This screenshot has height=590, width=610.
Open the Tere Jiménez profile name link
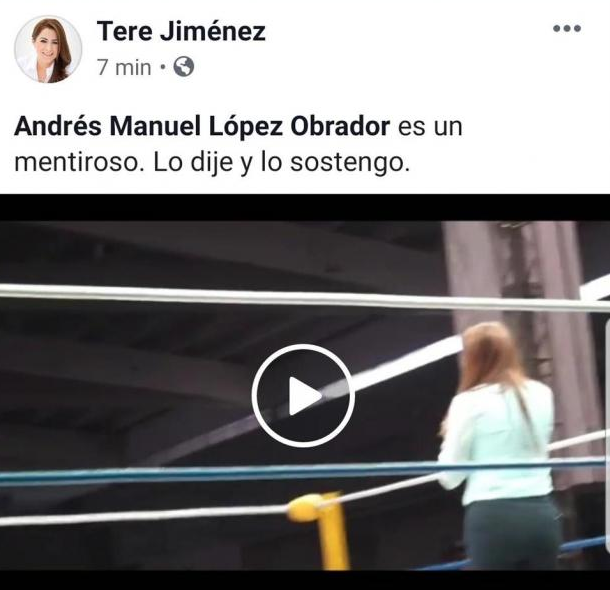(181, 31)
